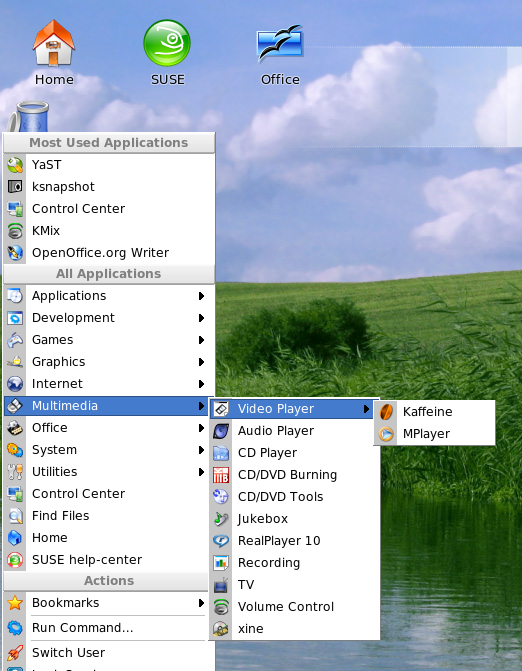Expand the Applications submenu arrow
The height and width of the screenshot is (671, 522).
[x=201, y=296]
